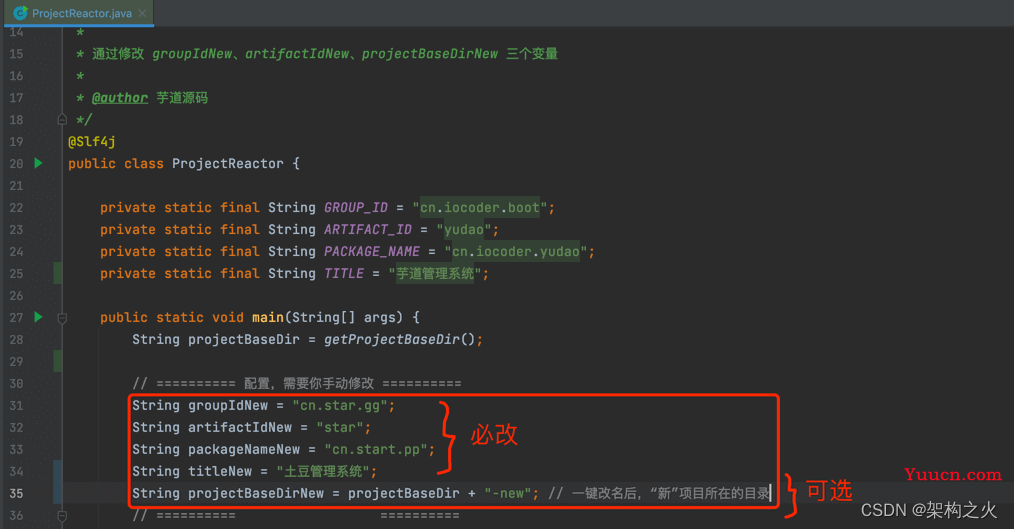
Task: Fold the main method at line 27
Action: coord(62,318)
